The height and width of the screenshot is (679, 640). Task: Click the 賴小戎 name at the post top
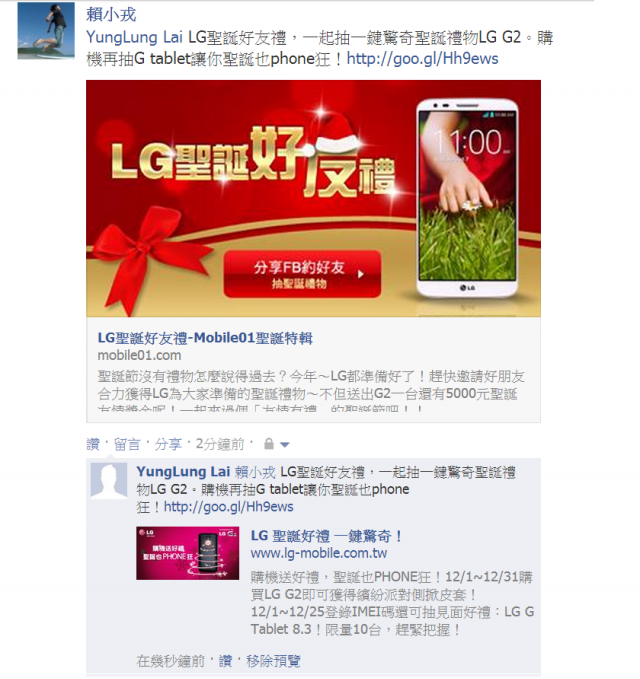(111, 15)
